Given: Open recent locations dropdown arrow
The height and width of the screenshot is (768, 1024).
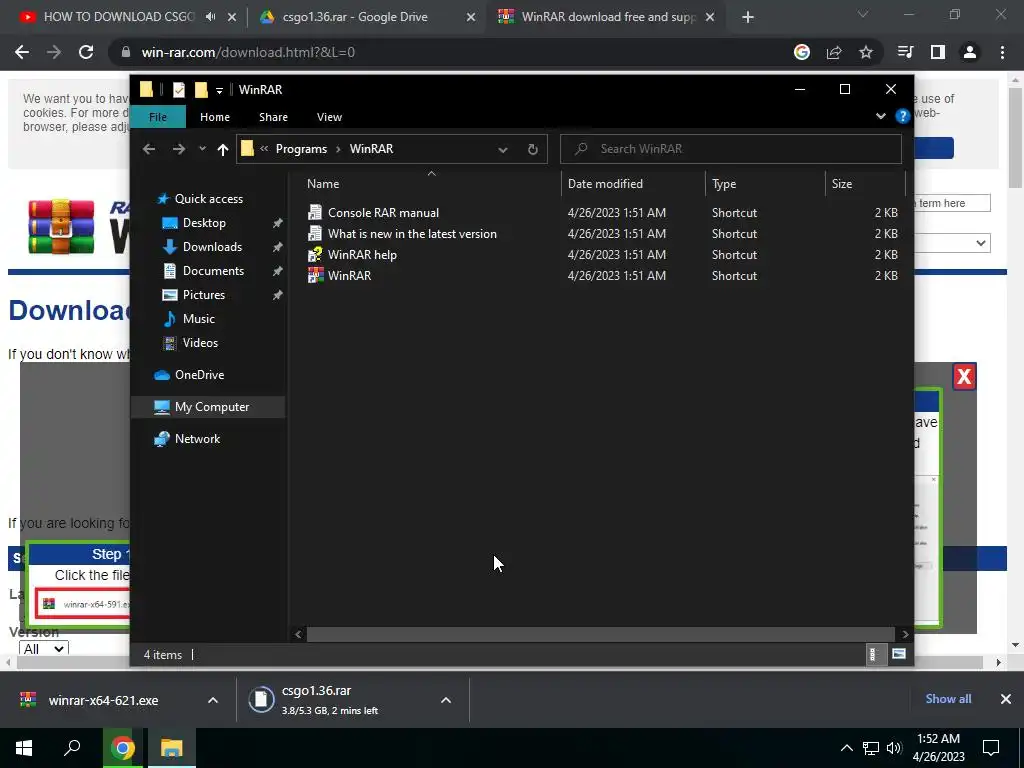Looking at the screenshot, I should tap(202, 149).
